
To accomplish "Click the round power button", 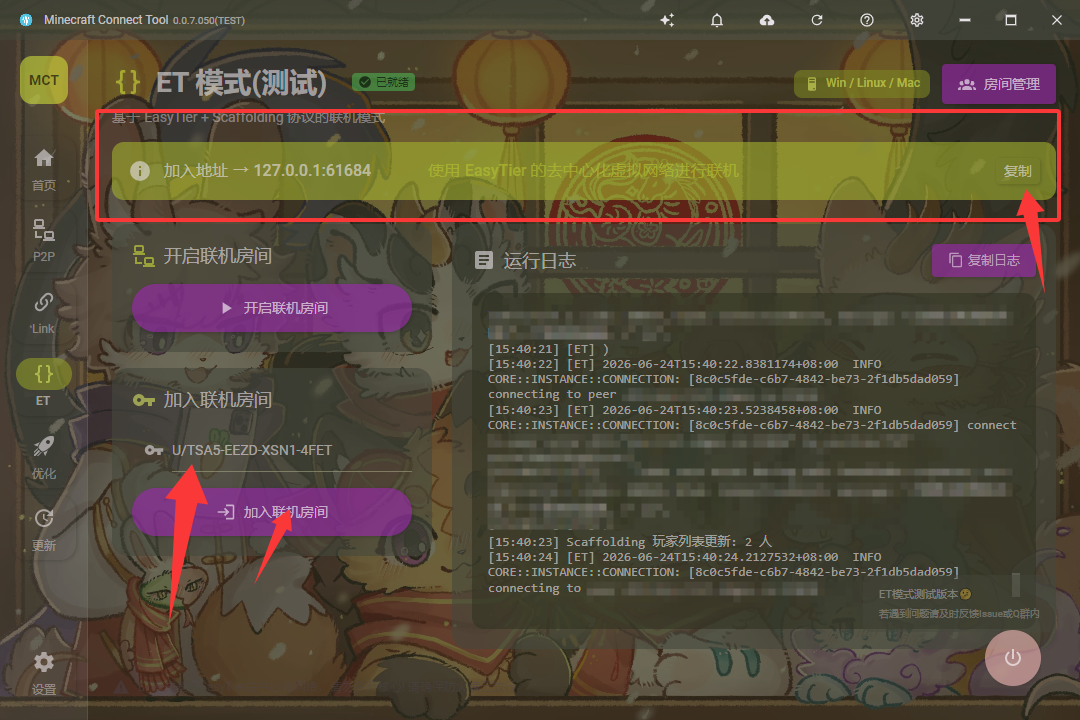I will (1012, 657).
